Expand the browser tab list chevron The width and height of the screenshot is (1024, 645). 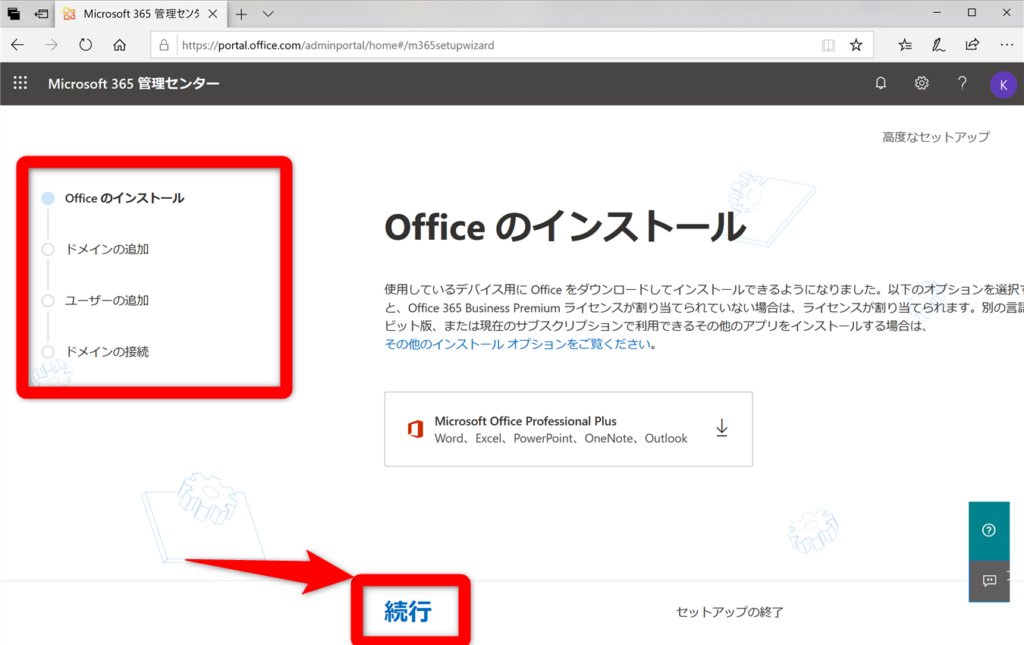point(268,14)
